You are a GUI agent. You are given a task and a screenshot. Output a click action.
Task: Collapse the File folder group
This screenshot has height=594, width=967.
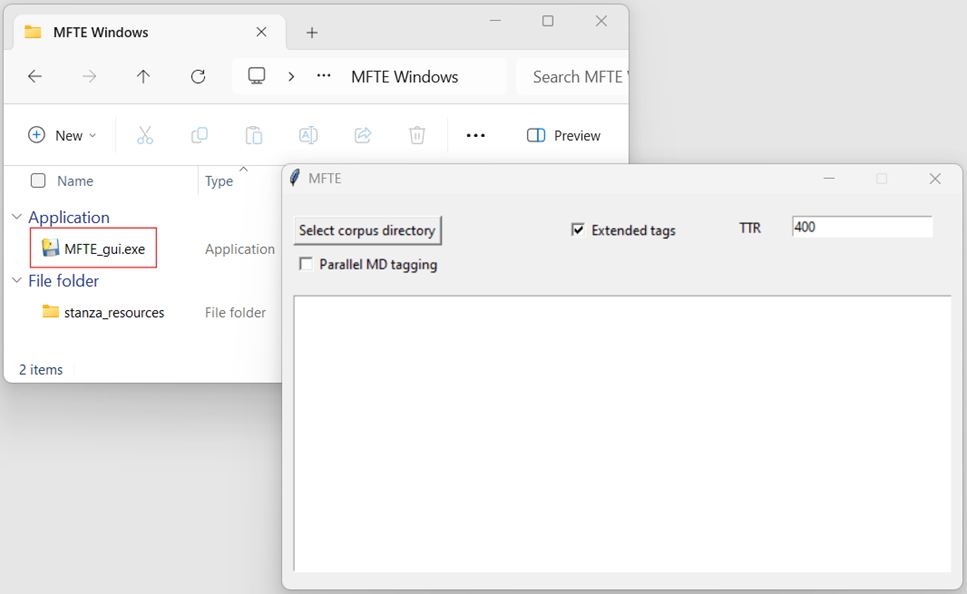click(x=17, y=281)
